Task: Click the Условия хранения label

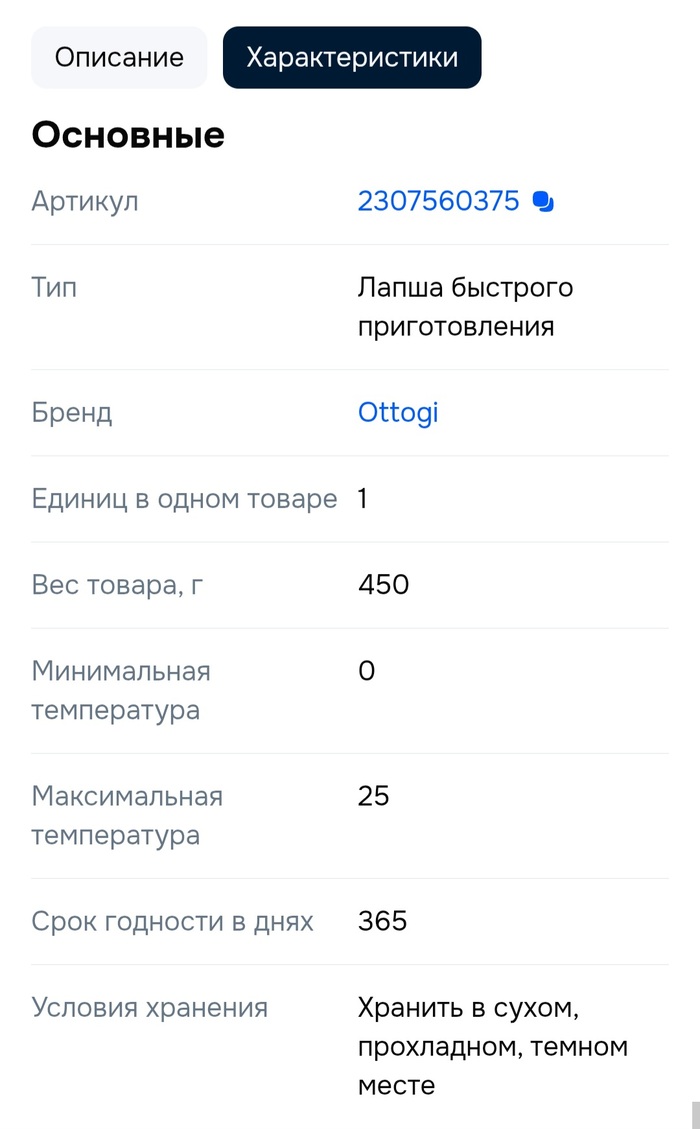Action: [149, 1007]
